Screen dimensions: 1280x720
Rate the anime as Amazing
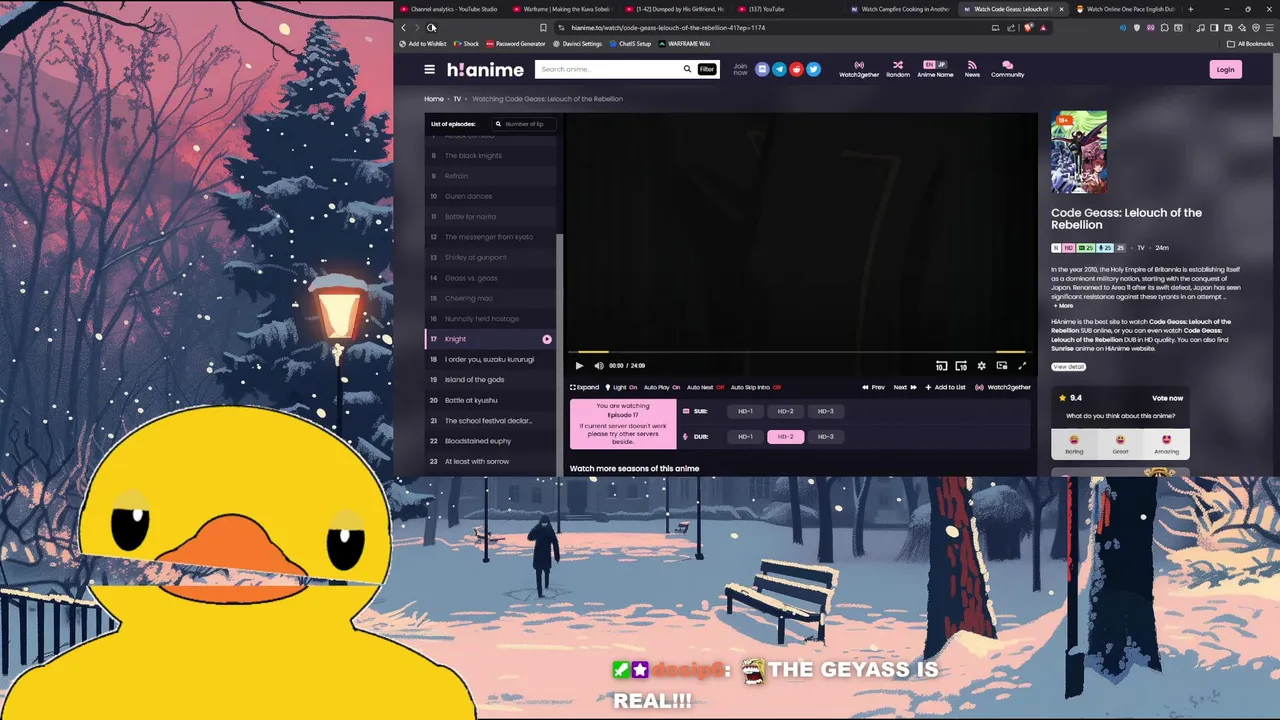tap(1166, 444)
